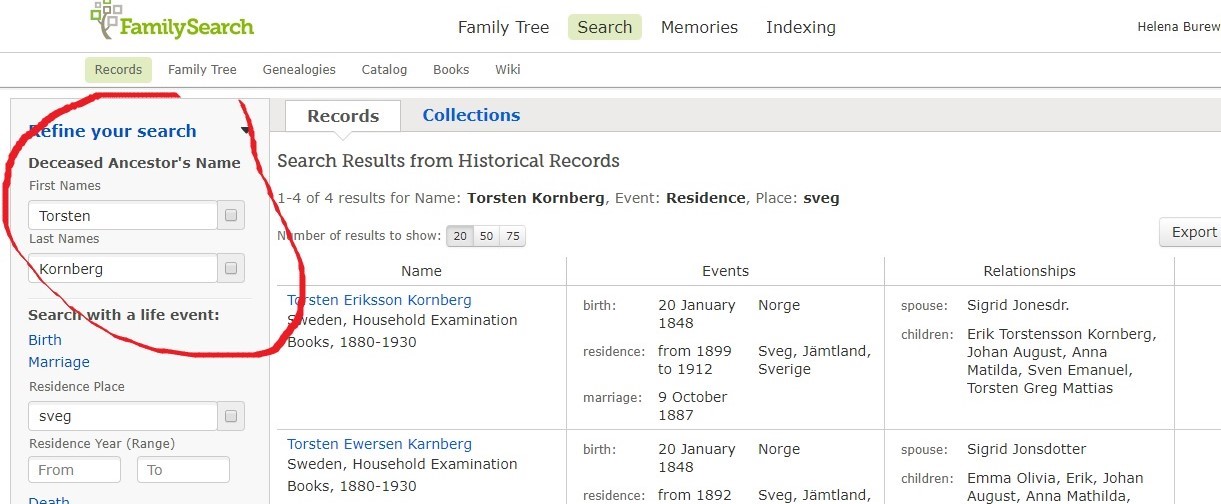Click the FamilySearch tree logo
The image size is (1221, 504).
106,20
